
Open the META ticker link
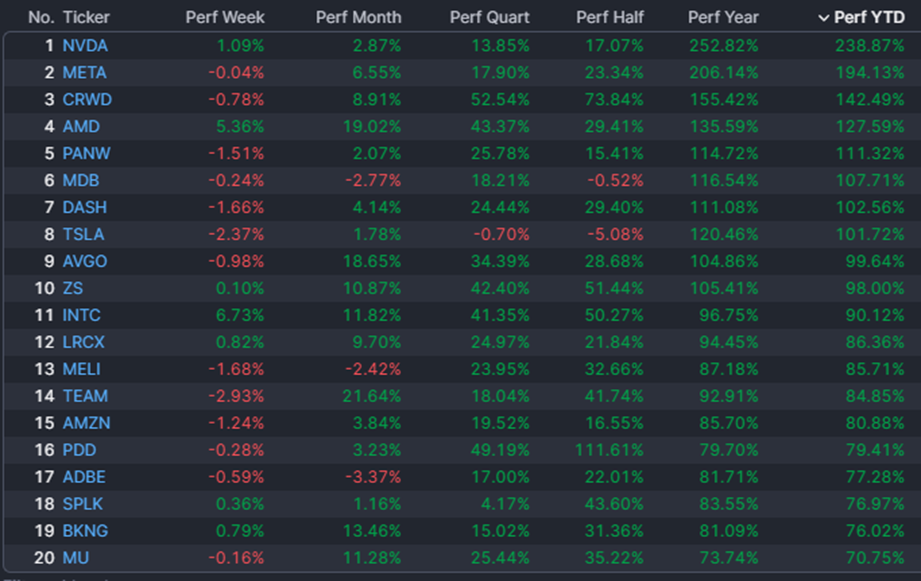point(85,73)
